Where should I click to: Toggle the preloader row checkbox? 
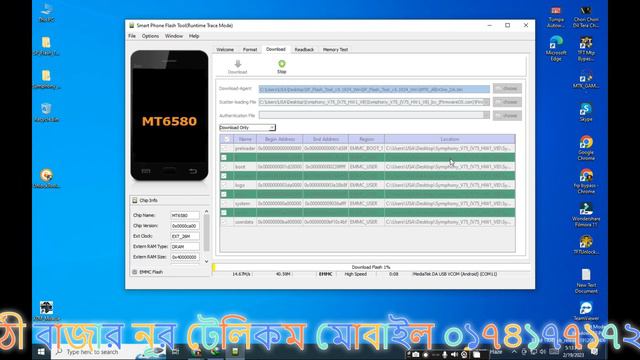pyautogui.click(x=224, y=148)
